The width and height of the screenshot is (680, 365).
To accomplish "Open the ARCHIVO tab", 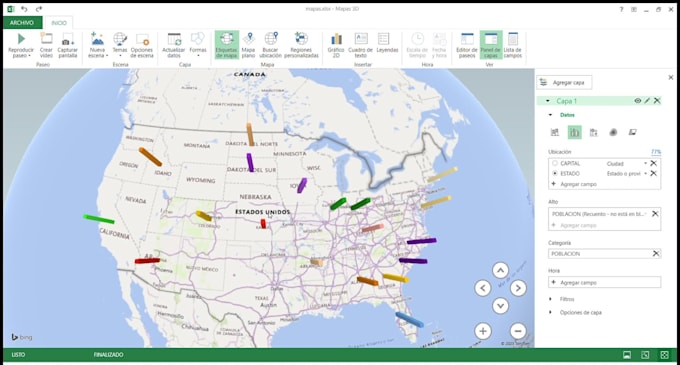I will pos(22,23).
